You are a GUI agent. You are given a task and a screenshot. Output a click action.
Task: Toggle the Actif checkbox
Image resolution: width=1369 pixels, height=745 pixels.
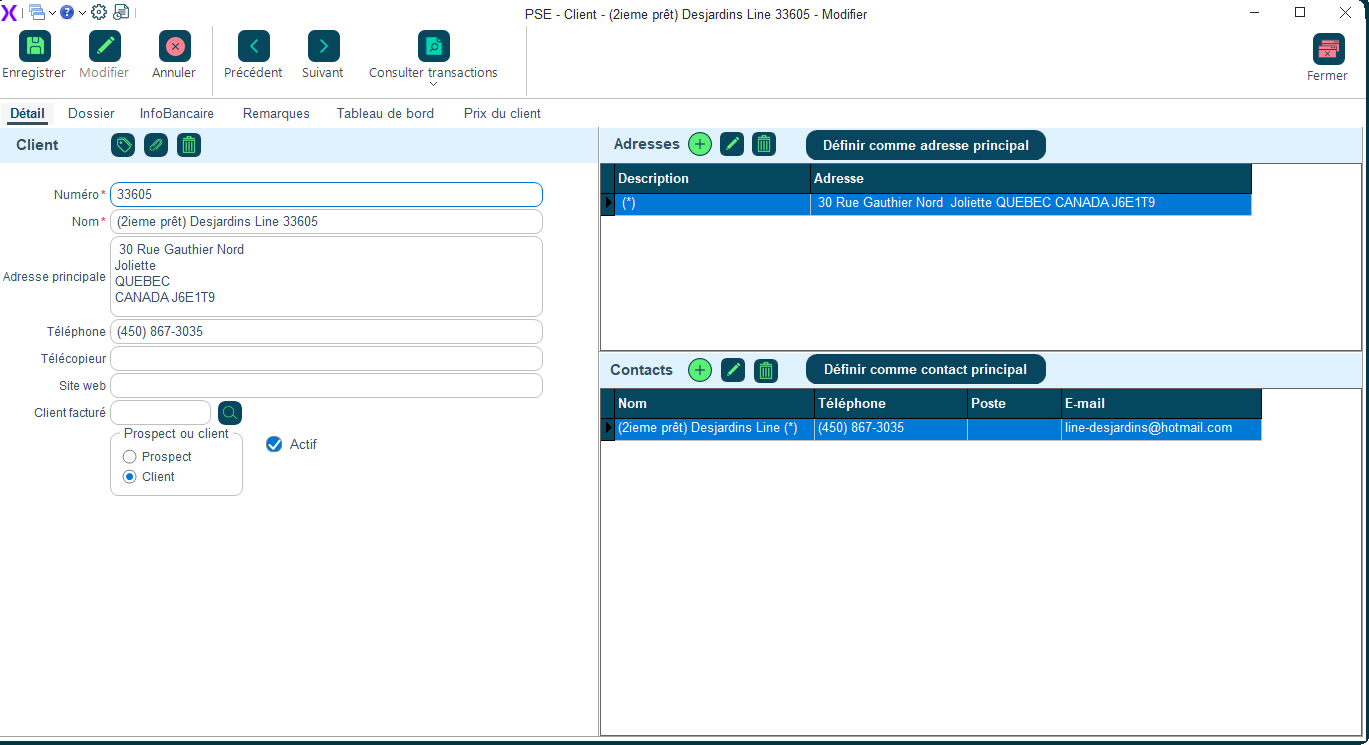pyautogui.click(x=274, y=444)
